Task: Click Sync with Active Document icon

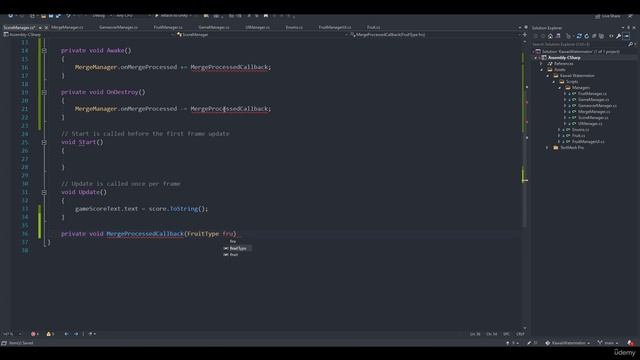Action: 579,36
